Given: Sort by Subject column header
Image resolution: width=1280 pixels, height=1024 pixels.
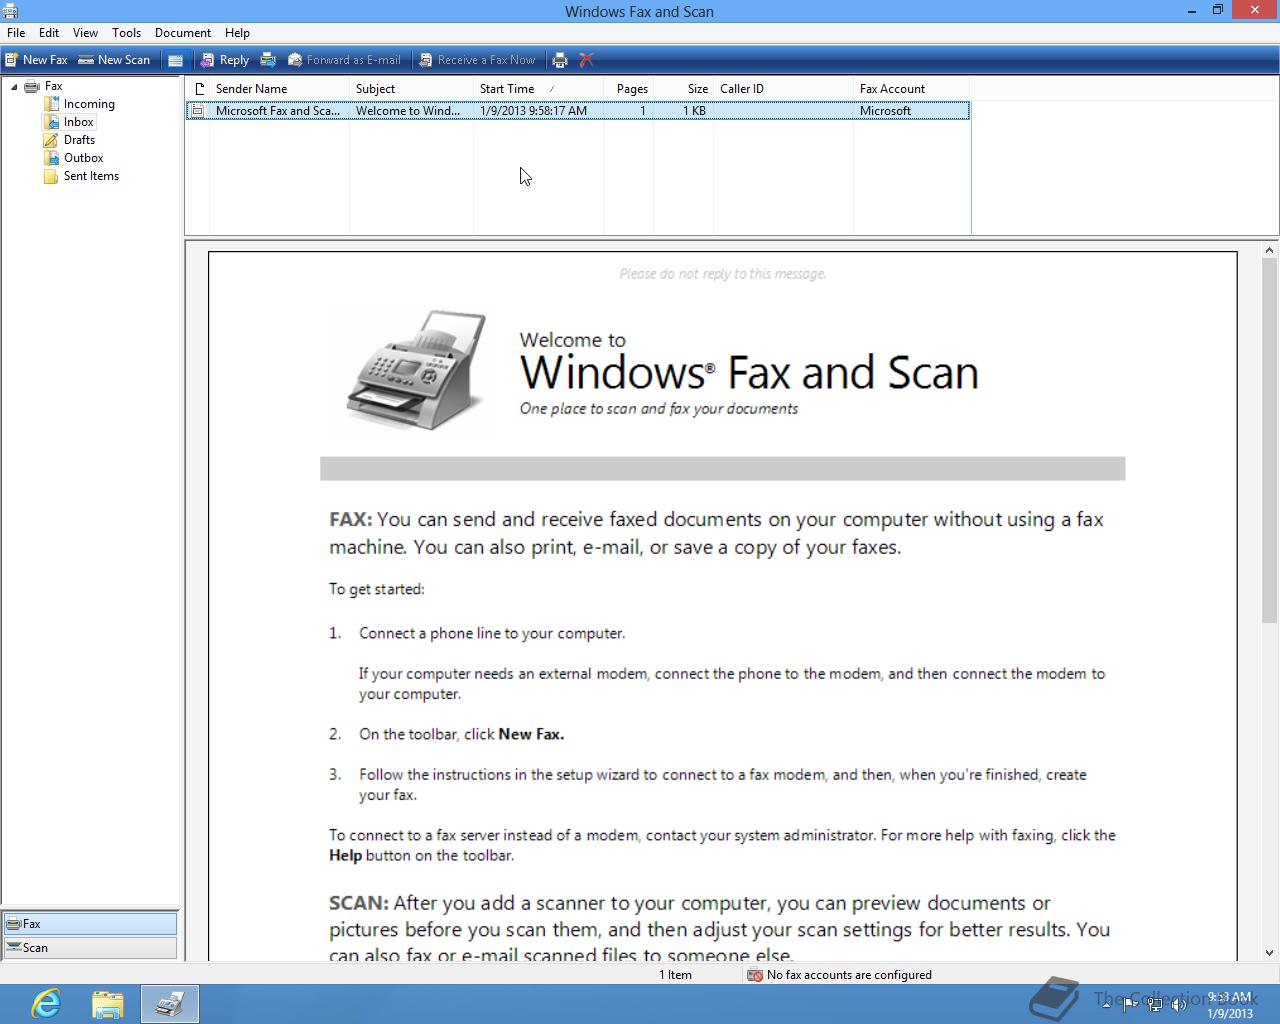Looking at the screenshot, I should tap(411, 89).
